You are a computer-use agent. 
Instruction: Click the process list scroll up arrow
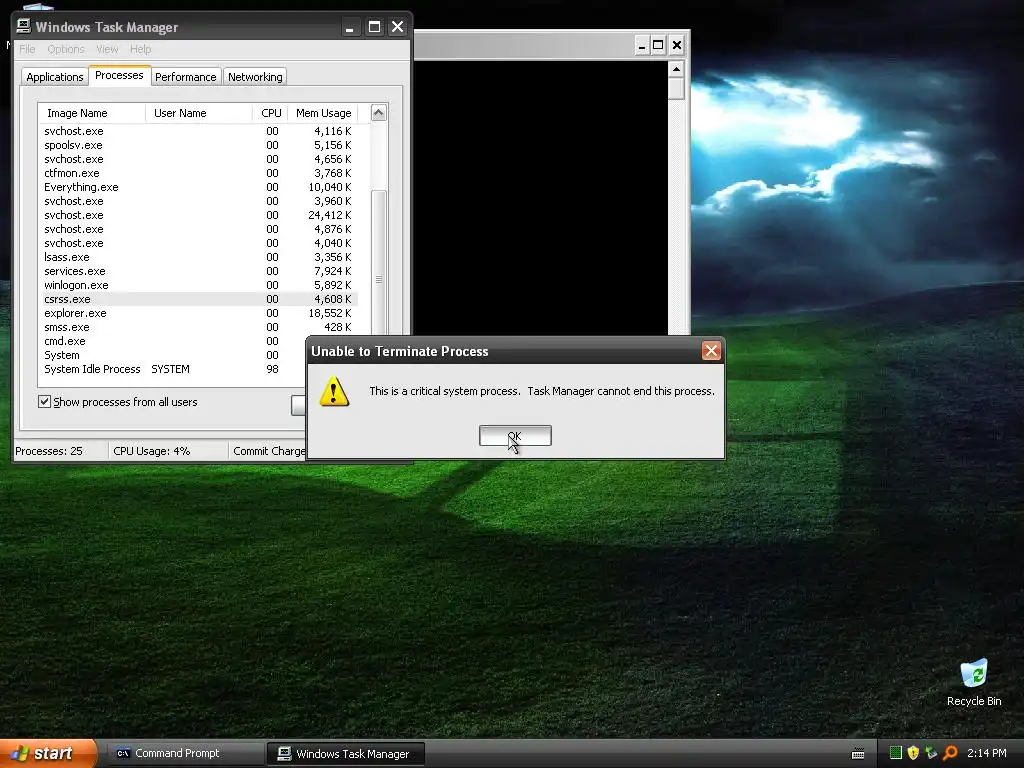(x=379, y=113)
